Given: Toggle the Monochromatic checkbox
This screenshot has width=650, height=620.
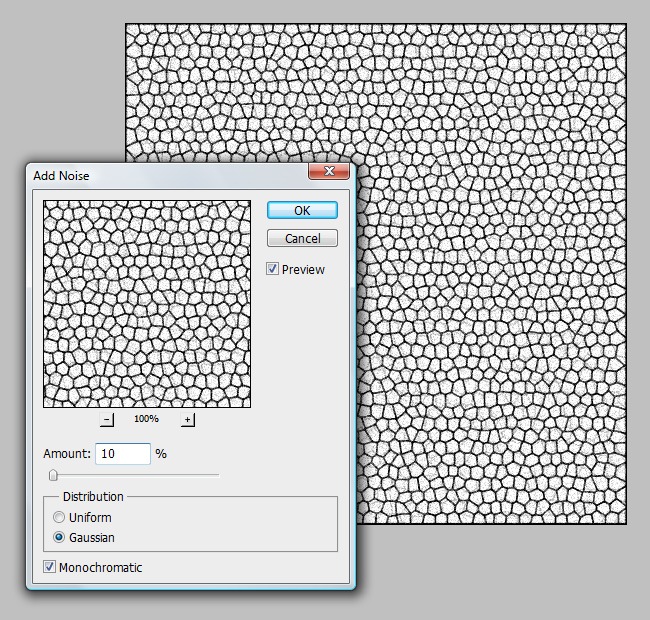Looking at the screenshot, I should click(49, 567).
